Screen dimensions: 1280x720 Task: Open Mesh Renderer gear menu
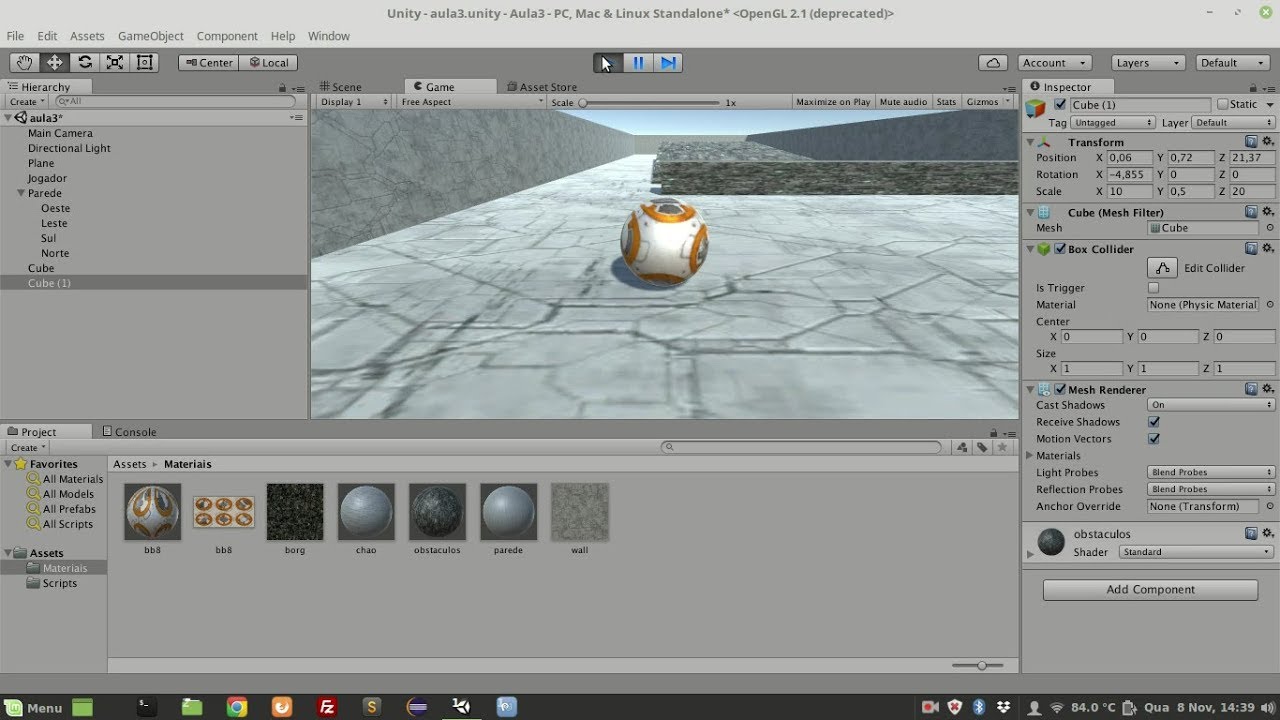[x=1268, y=389]
